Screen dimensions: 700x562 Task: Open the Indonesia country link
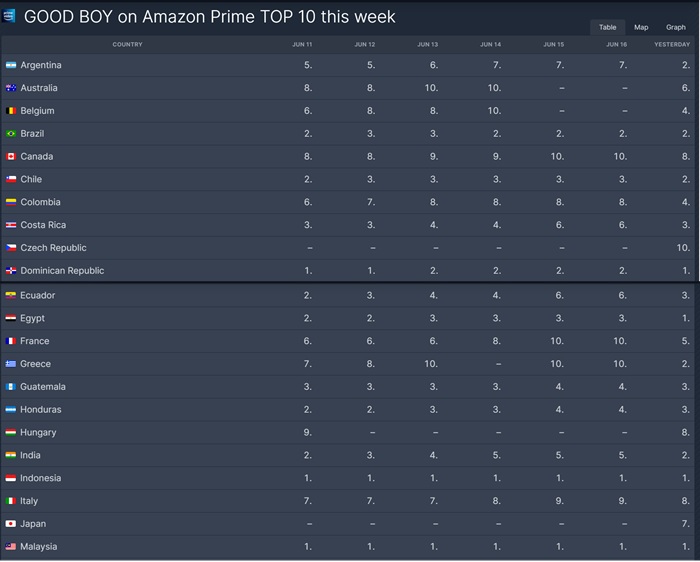coord(41,478)
